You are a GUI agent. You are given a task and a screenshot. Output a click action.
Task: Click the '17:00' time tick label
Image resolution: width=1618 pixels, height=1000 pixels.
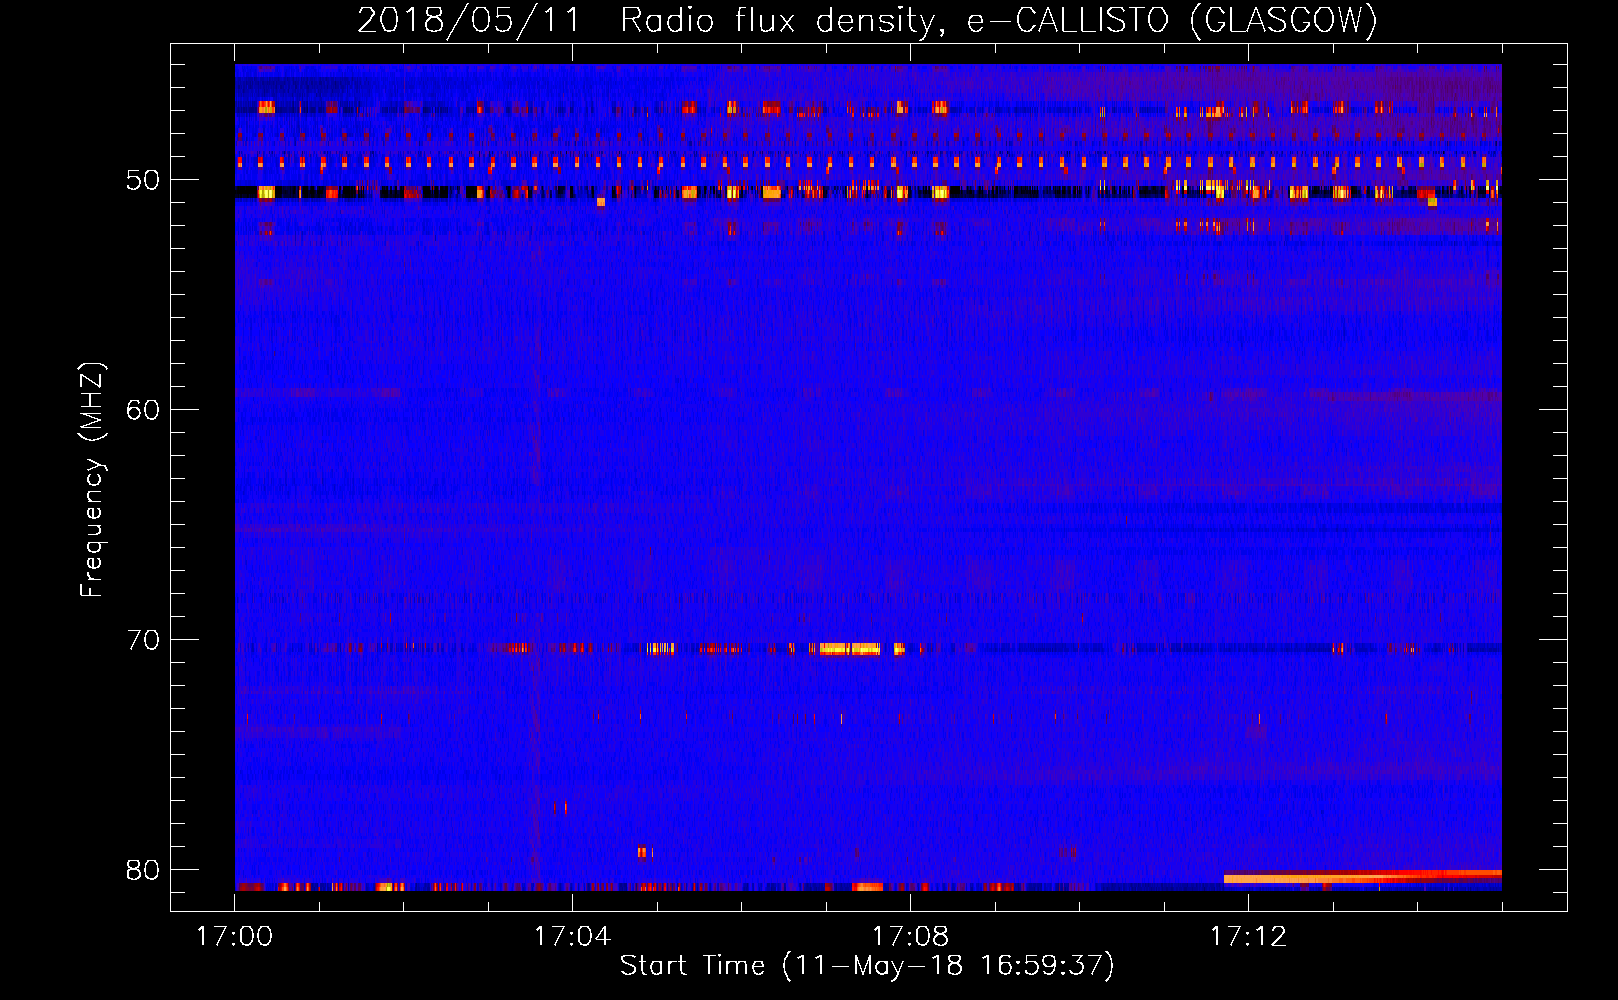tap(234, 937)
